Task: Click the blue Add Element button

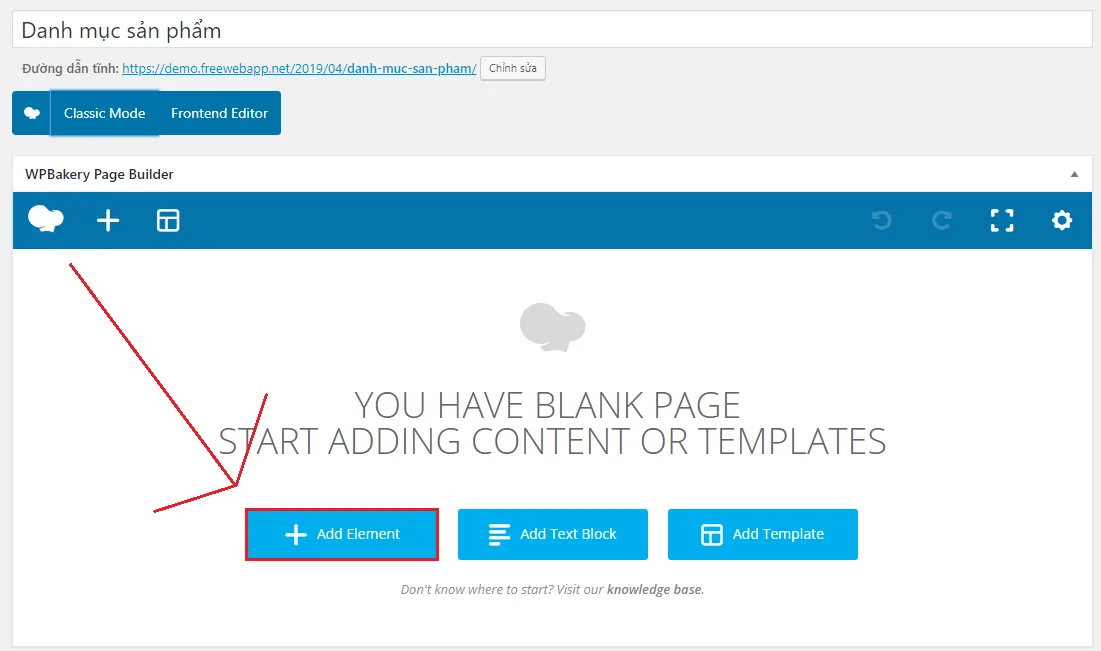Action: [x=342, y=534]
